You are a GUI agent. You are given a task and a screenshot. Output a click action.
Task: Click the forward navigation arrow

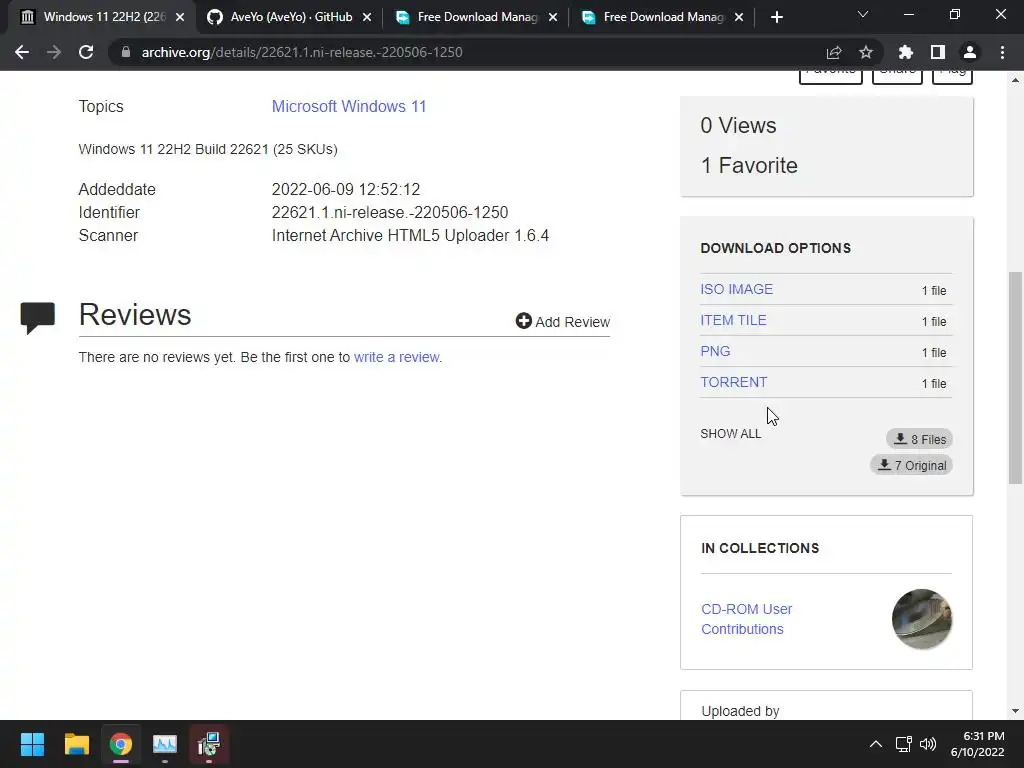pyautogui.click(x=54, y=52)
